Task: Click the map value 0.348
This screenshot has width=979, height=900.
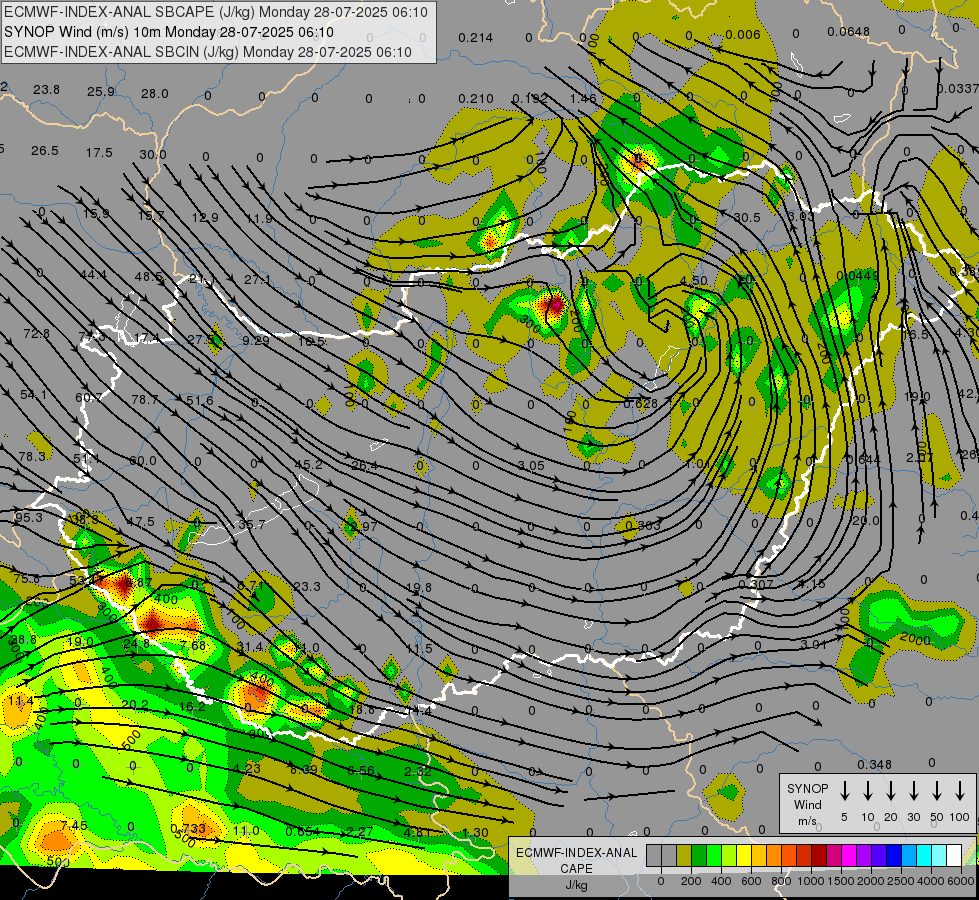Action: pos(874,764)
